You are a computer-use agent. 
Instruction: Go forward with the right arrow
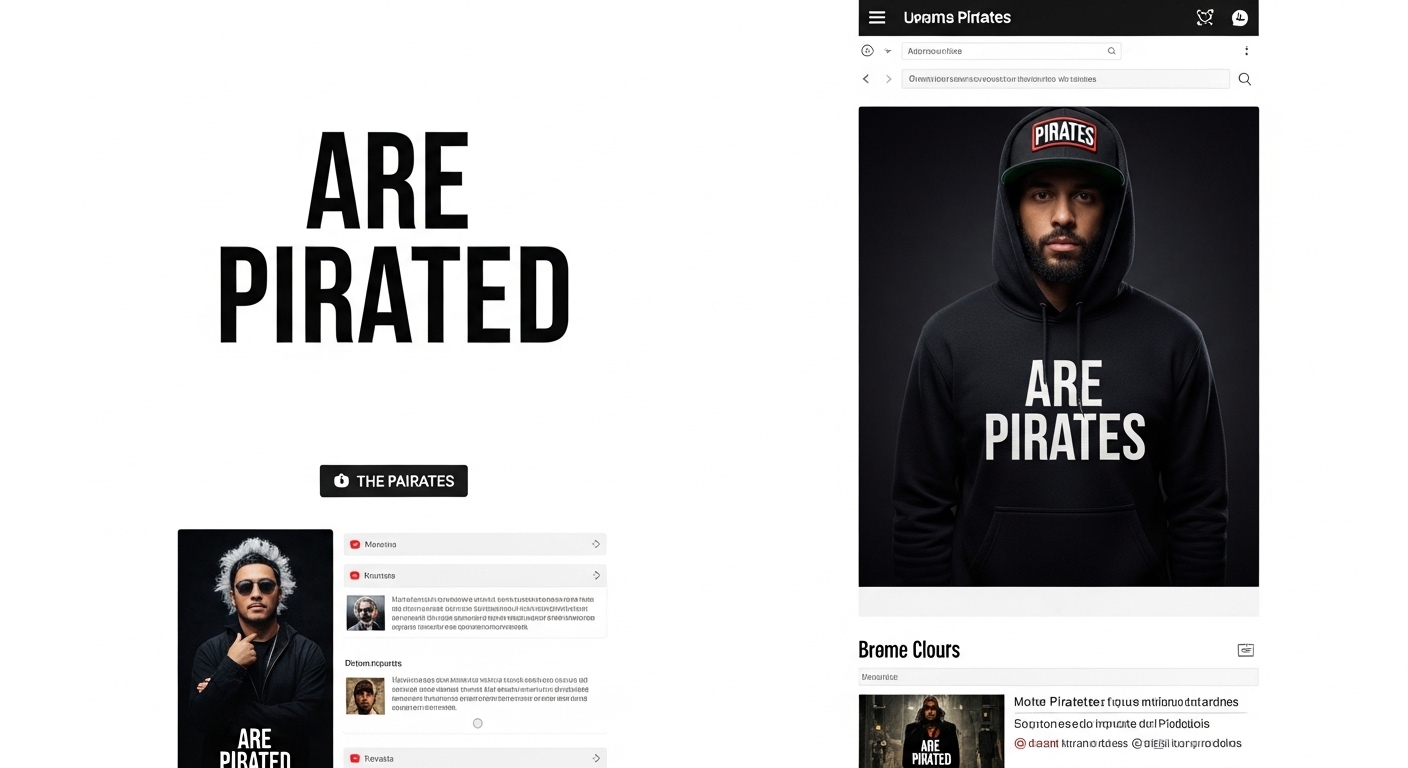888,79
